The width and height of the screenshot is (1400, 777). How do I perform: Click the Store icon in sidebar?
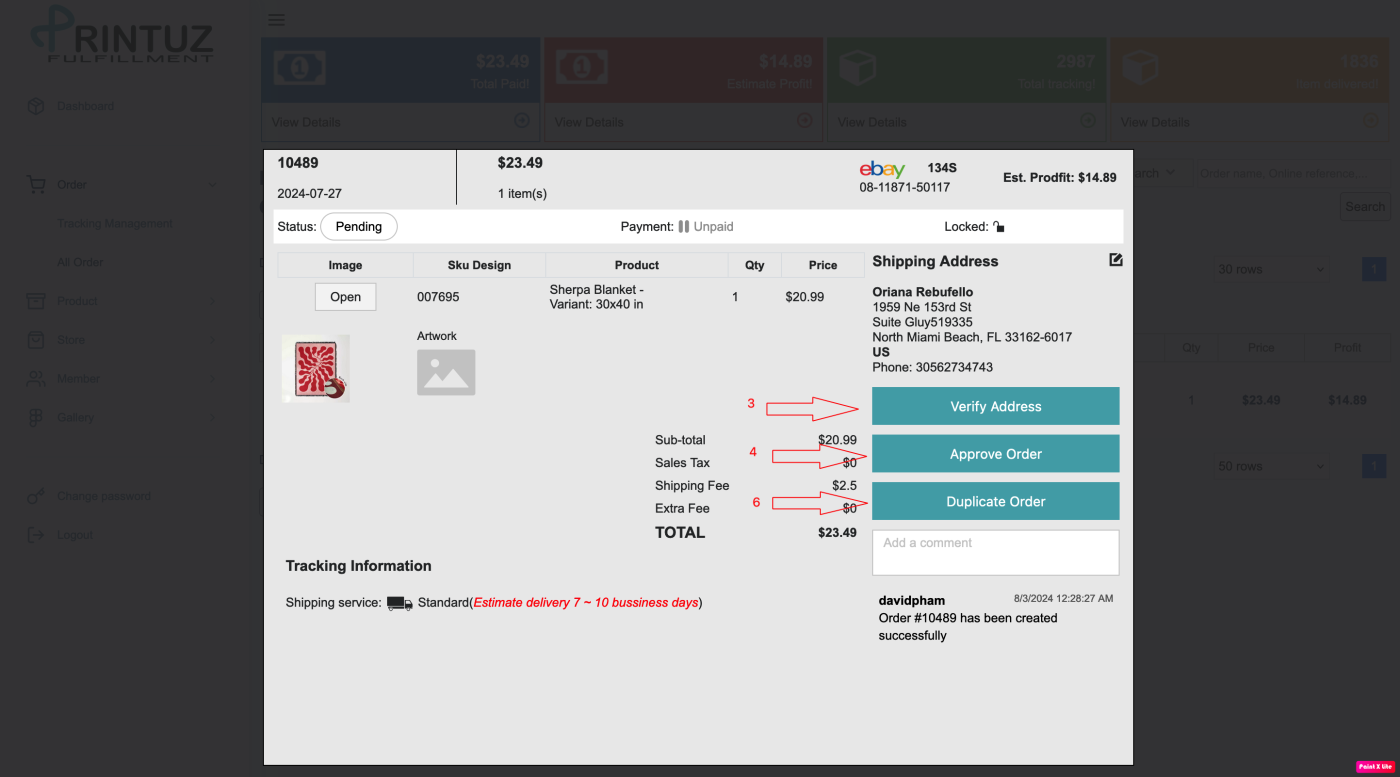coord(36,340)
